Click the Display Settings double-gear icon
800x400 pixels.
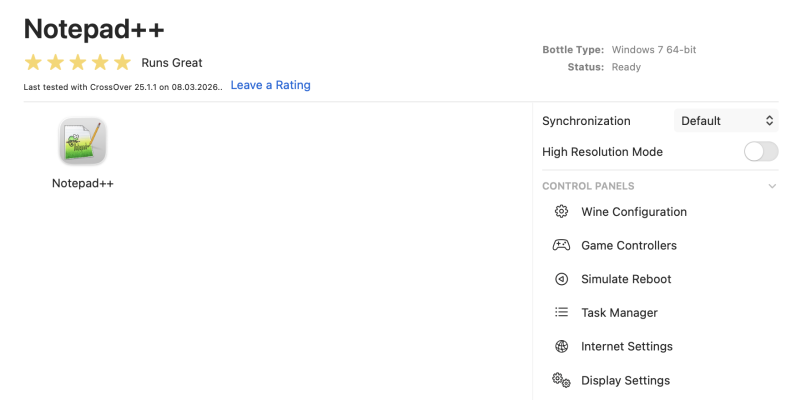click(x=561, y=380)
